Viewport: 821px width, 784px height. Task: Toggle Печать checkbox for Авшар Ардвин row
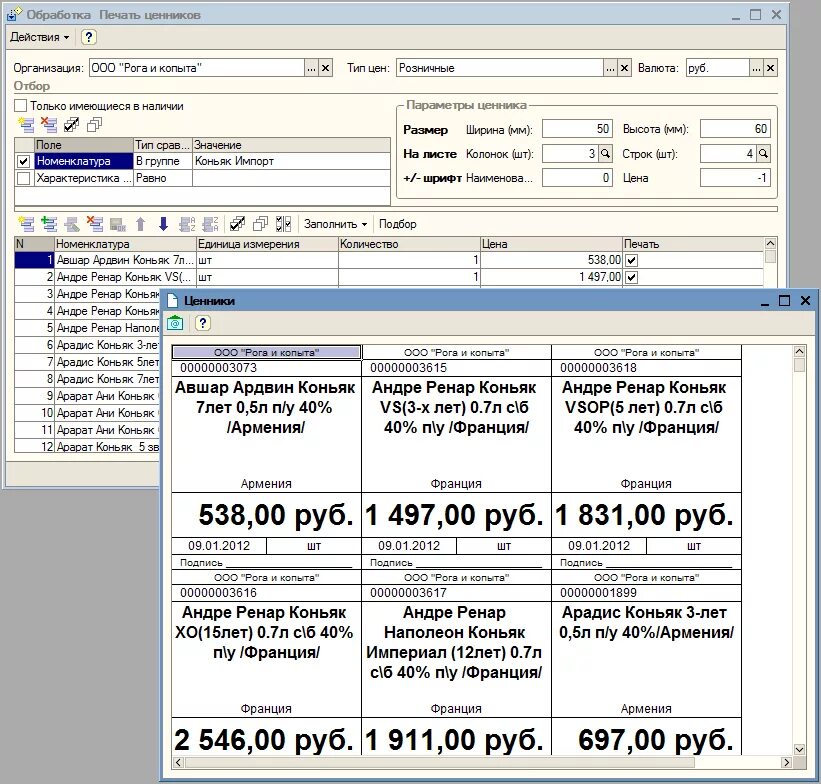632,260
